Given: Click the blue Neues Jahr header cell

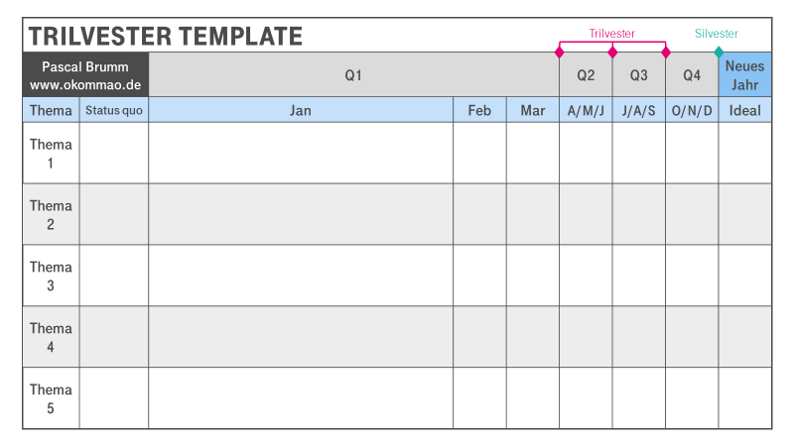Looking at the screenshot, I should (745, 75).
